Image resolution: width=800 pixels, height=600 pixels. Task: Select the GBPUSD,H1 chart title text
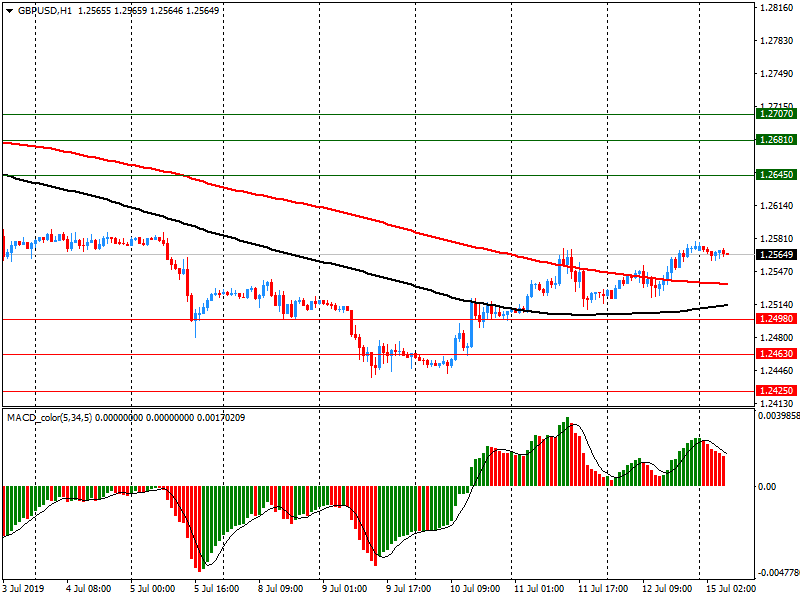click(45, 10)
